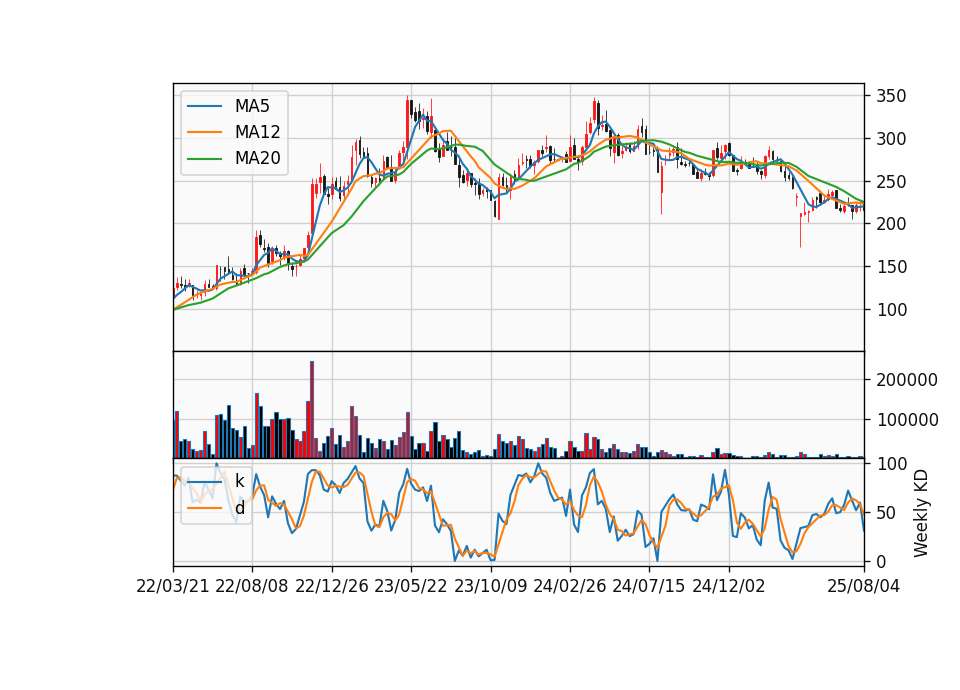Click the 24/02/26 date axis label
960x690 pixels.
point(569,586)
